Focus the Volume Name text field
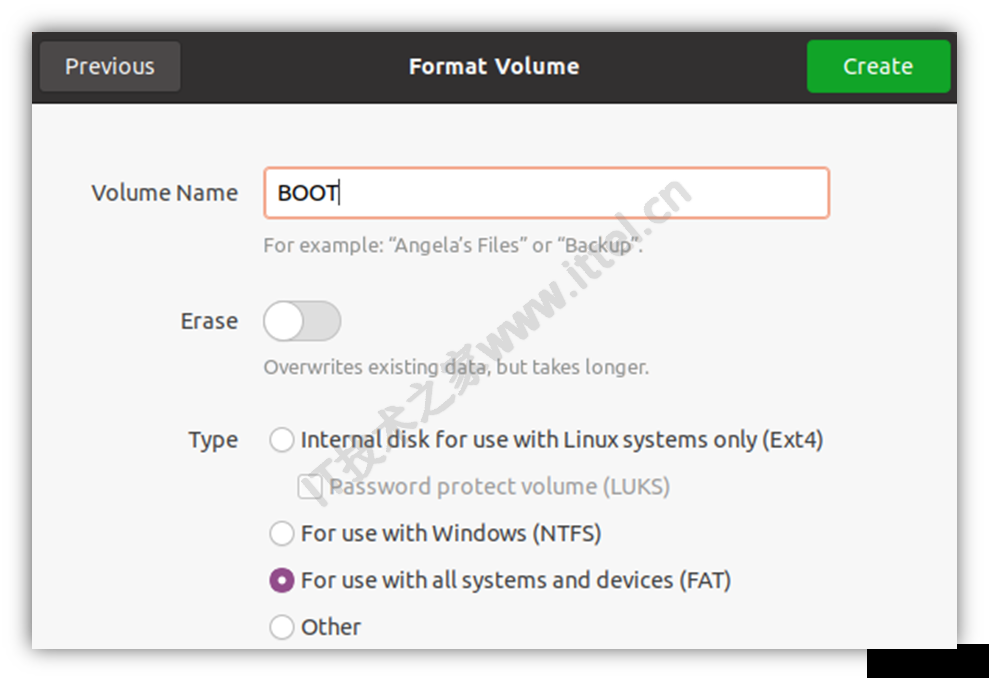989x681 pixels. 546,193
